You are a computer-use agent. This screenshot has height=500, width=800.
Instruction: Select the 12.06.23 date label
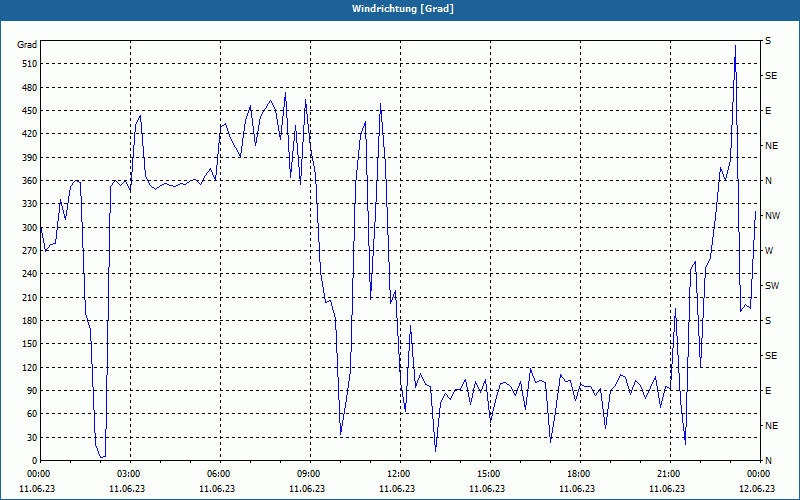coord(757,488)
